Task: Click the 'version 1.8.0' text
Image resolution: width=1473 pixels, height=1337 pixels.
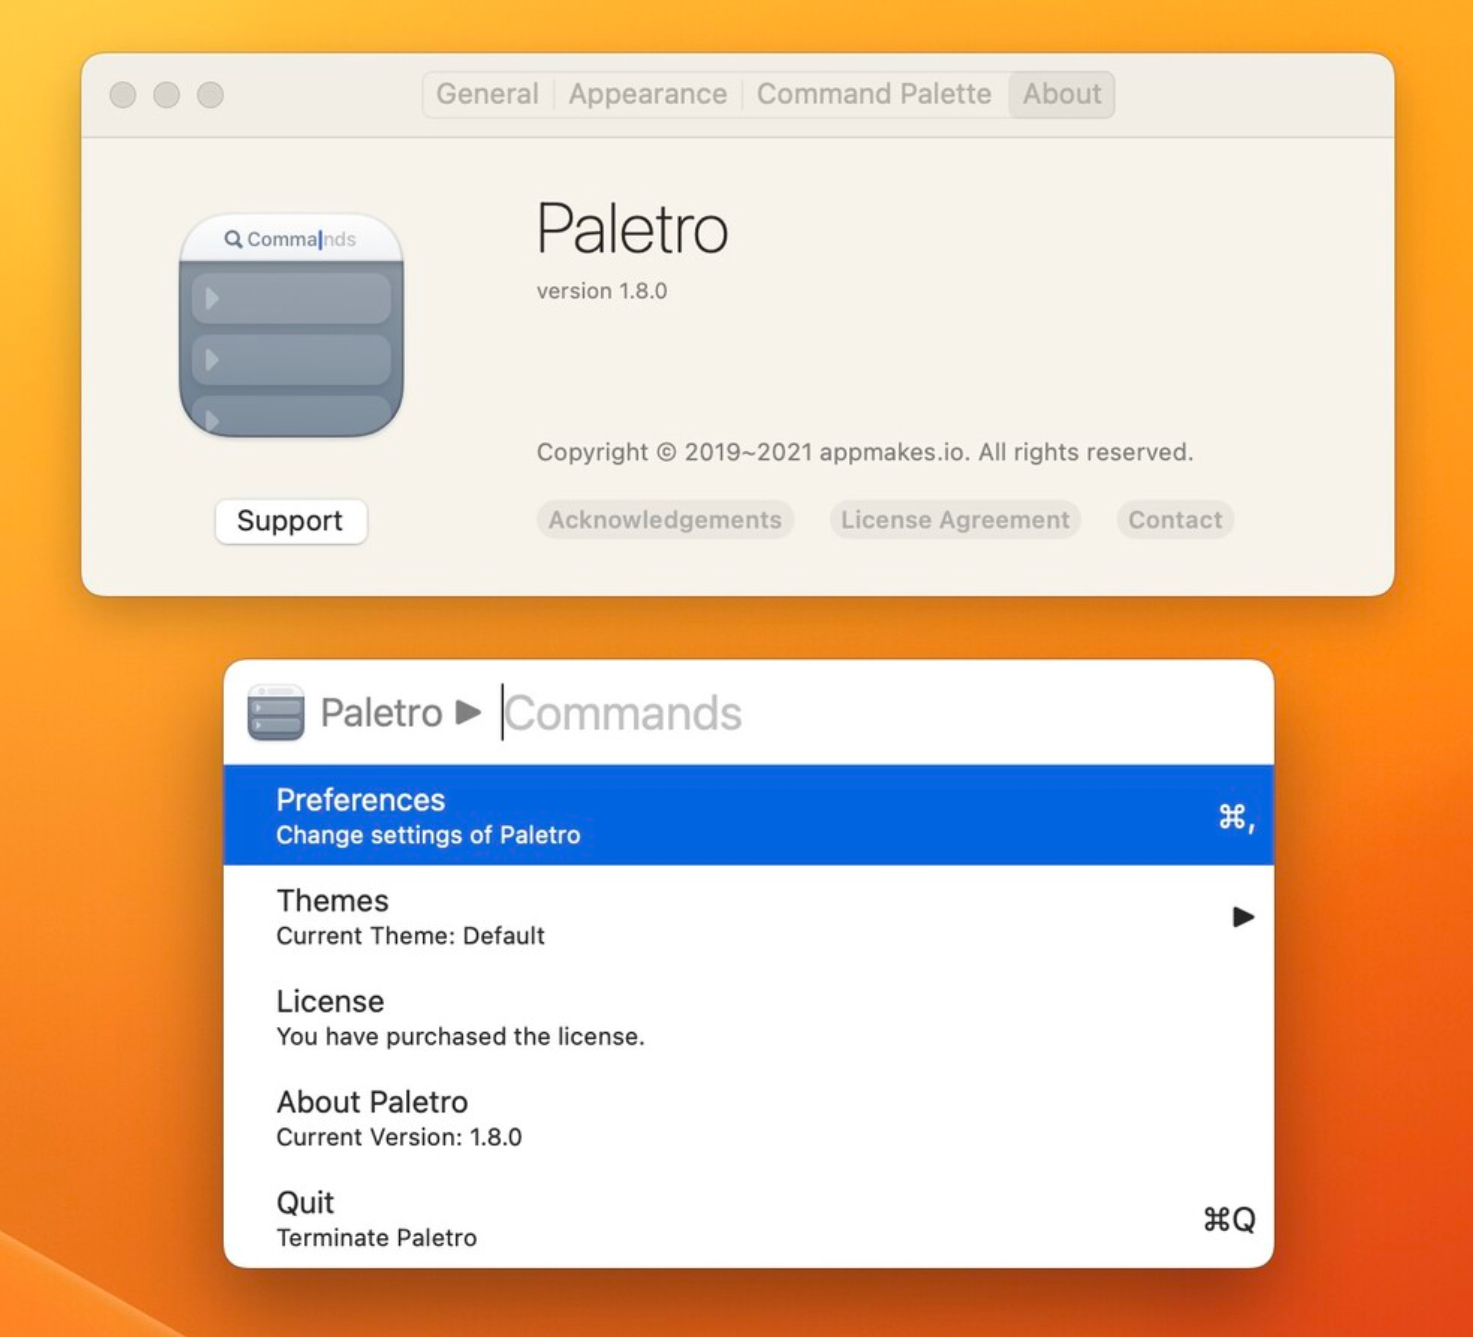Action: click(x=602, y=291)
